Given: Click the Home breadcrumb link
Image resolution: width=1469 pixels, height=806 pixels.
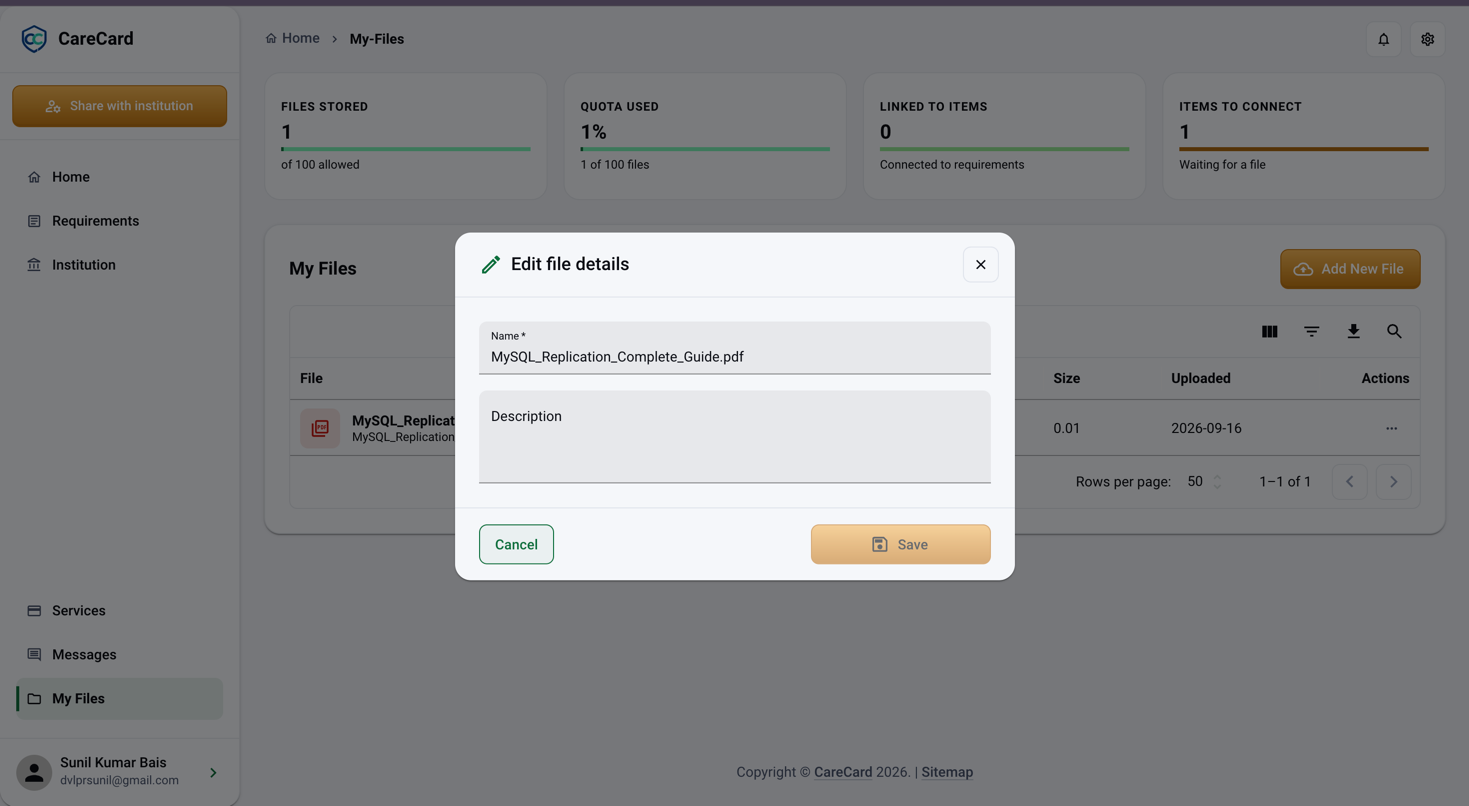Looking at the screenshot, I should tap(292, 38).
